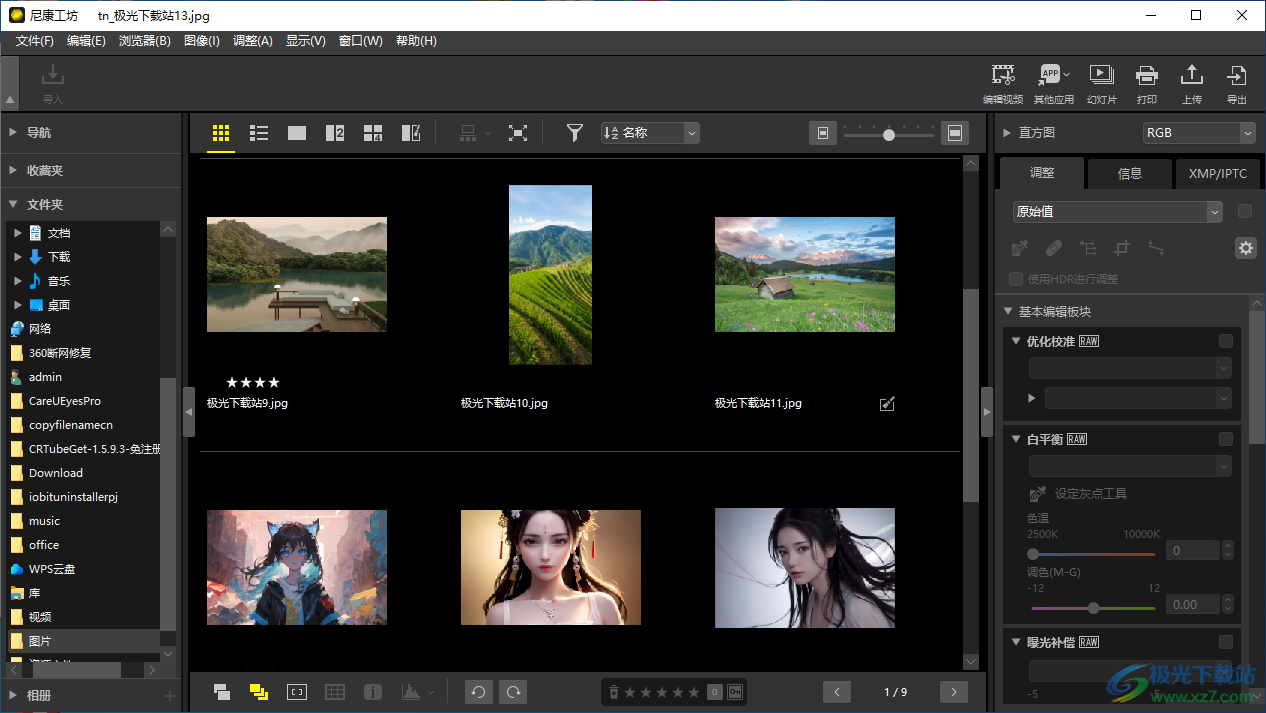Open adjustment settings gear
The image size is (1266, 713).
point(1245,248)
